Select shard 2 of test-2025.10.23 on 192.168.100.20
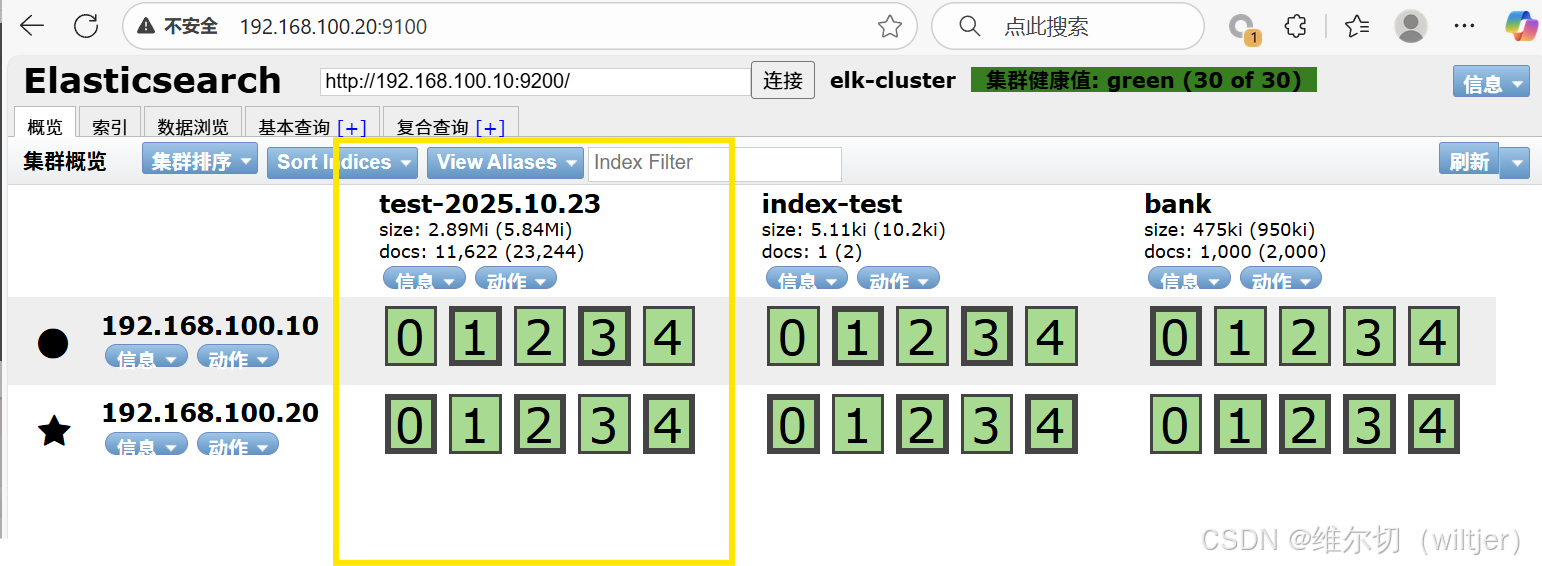The width and height of the screenshot is (1542, 566). pyautogui.click(x=538, y=424)
